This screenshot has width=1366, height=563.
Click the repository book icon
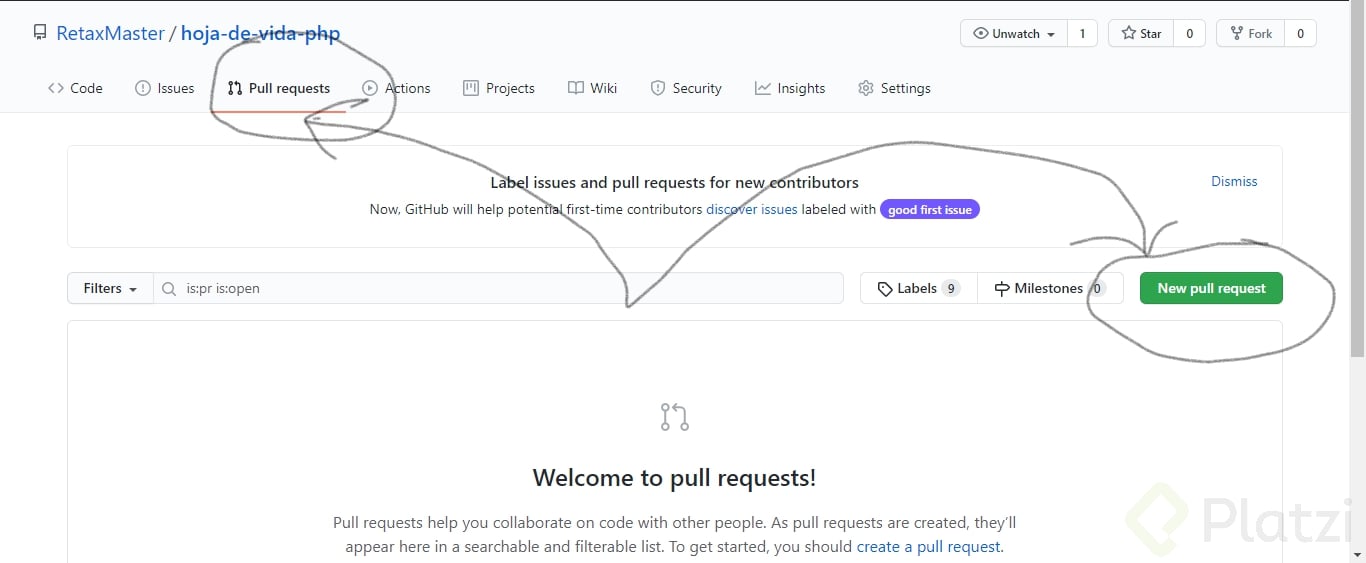(40, 33)
